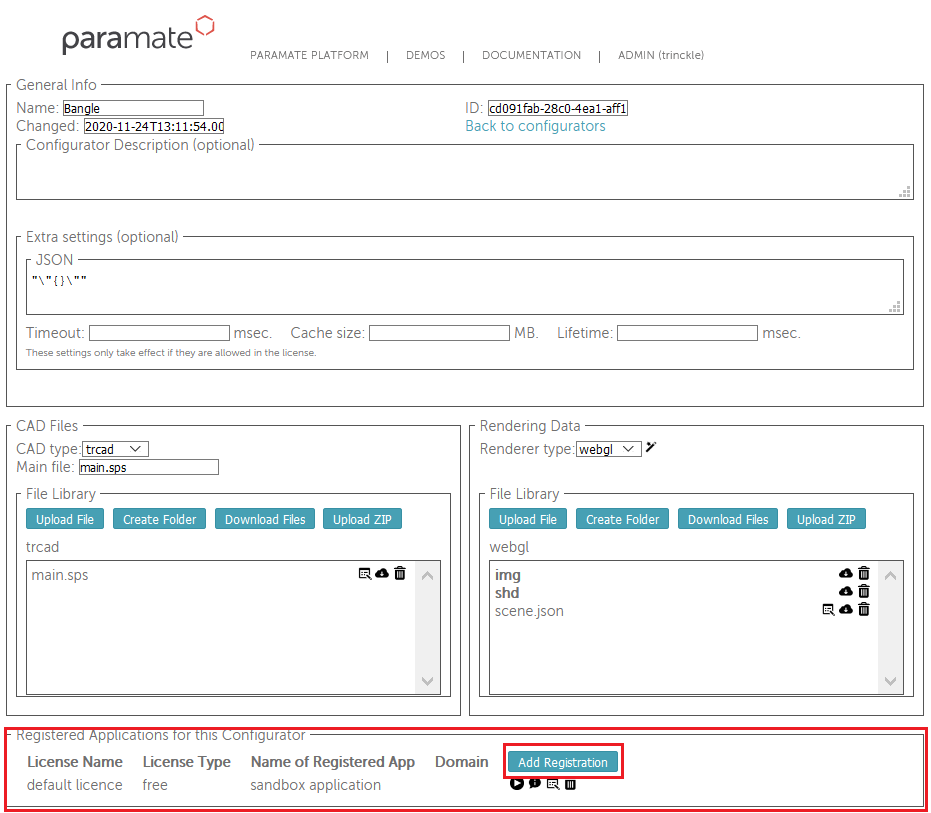931x813 pixels.
Task: Click the ID input field
Action: click(558, 108)
